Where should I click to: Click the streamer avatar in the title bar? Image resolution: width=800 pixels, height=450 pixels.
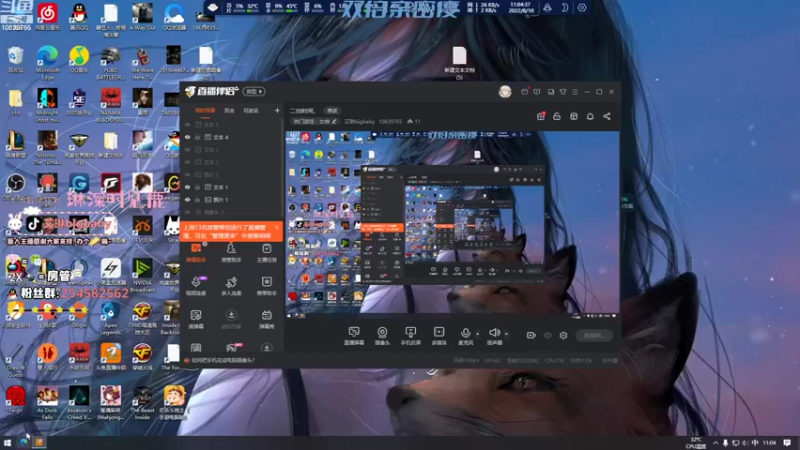(x=505, y=91)
